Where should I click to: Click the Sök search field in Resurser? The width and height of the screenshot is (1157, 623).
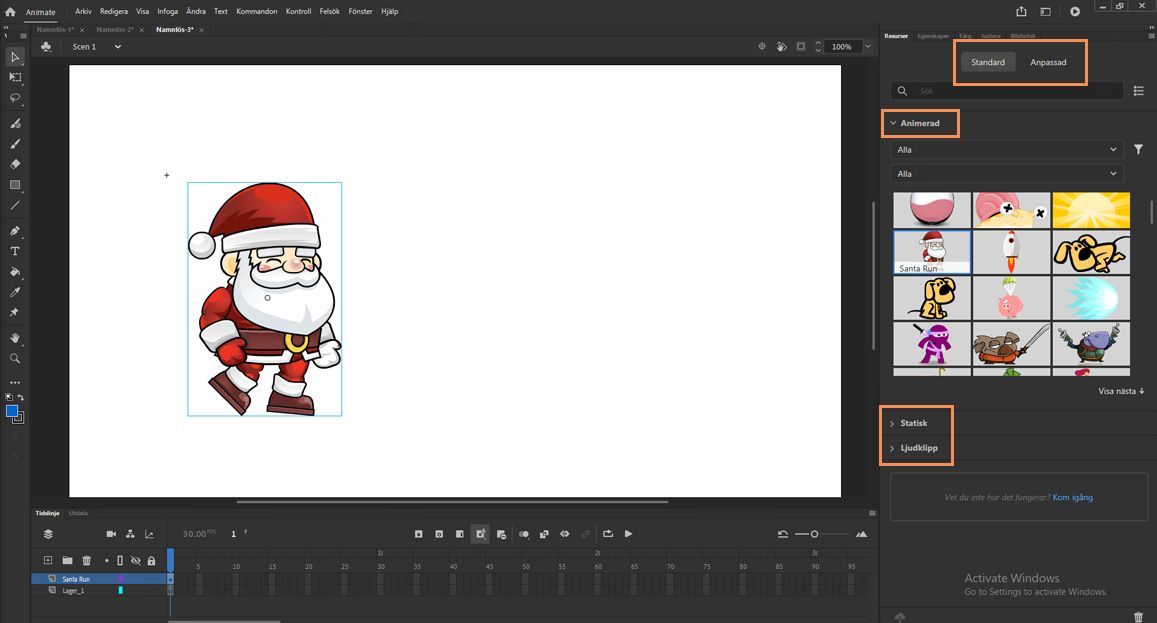coord(1007,91)
